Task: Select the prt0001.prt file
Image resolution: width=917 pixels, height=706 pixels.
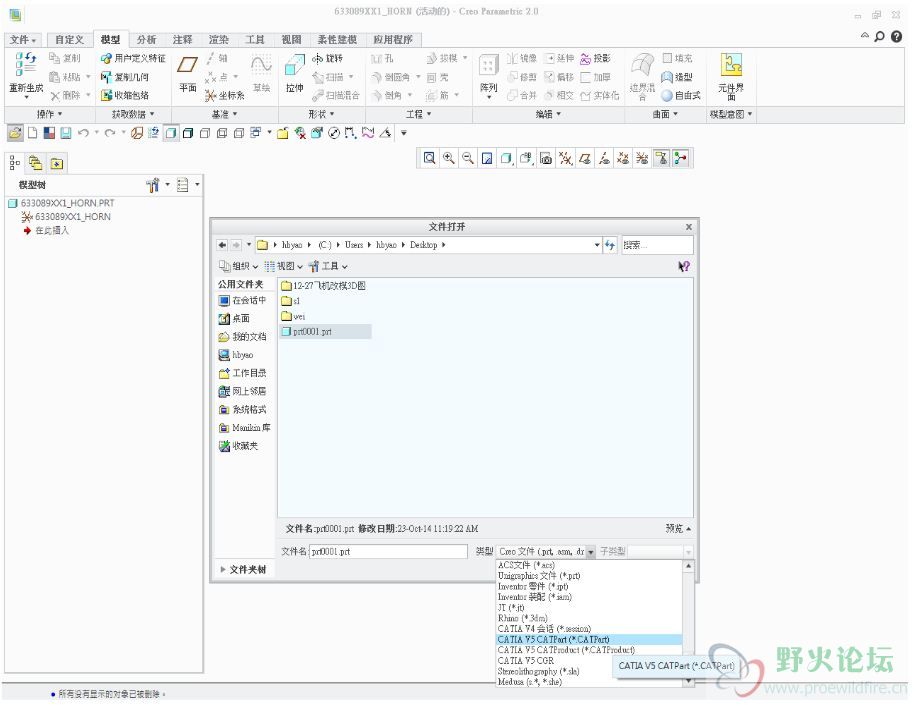Action: tap(325, 332)
